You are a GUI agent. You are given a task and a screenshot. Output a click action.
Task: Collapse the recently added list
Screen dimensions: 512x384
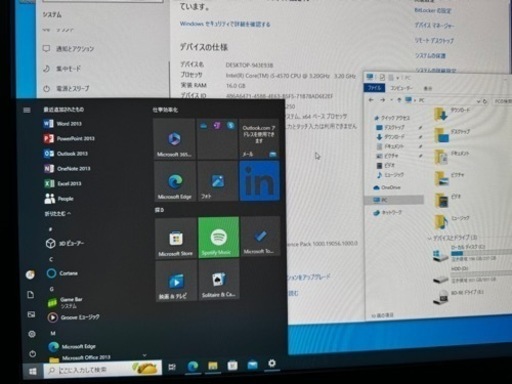pyautogui.click(x=57, y=214)
